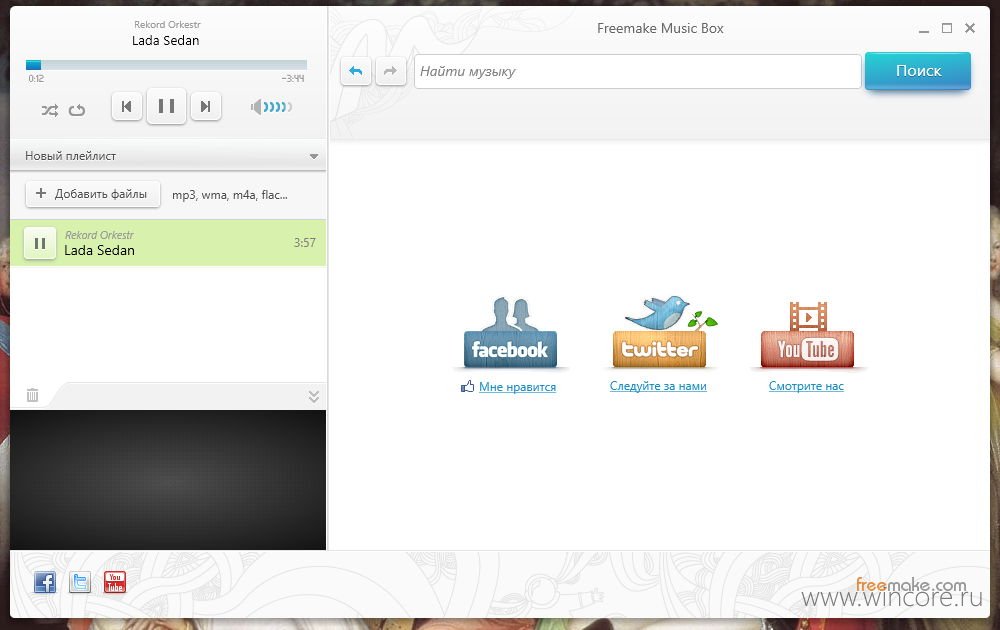The width and height of the screenshot is (1000, 630).
Task: Minimize the Freemake Music Box window
Action: [x=923, y=29]
